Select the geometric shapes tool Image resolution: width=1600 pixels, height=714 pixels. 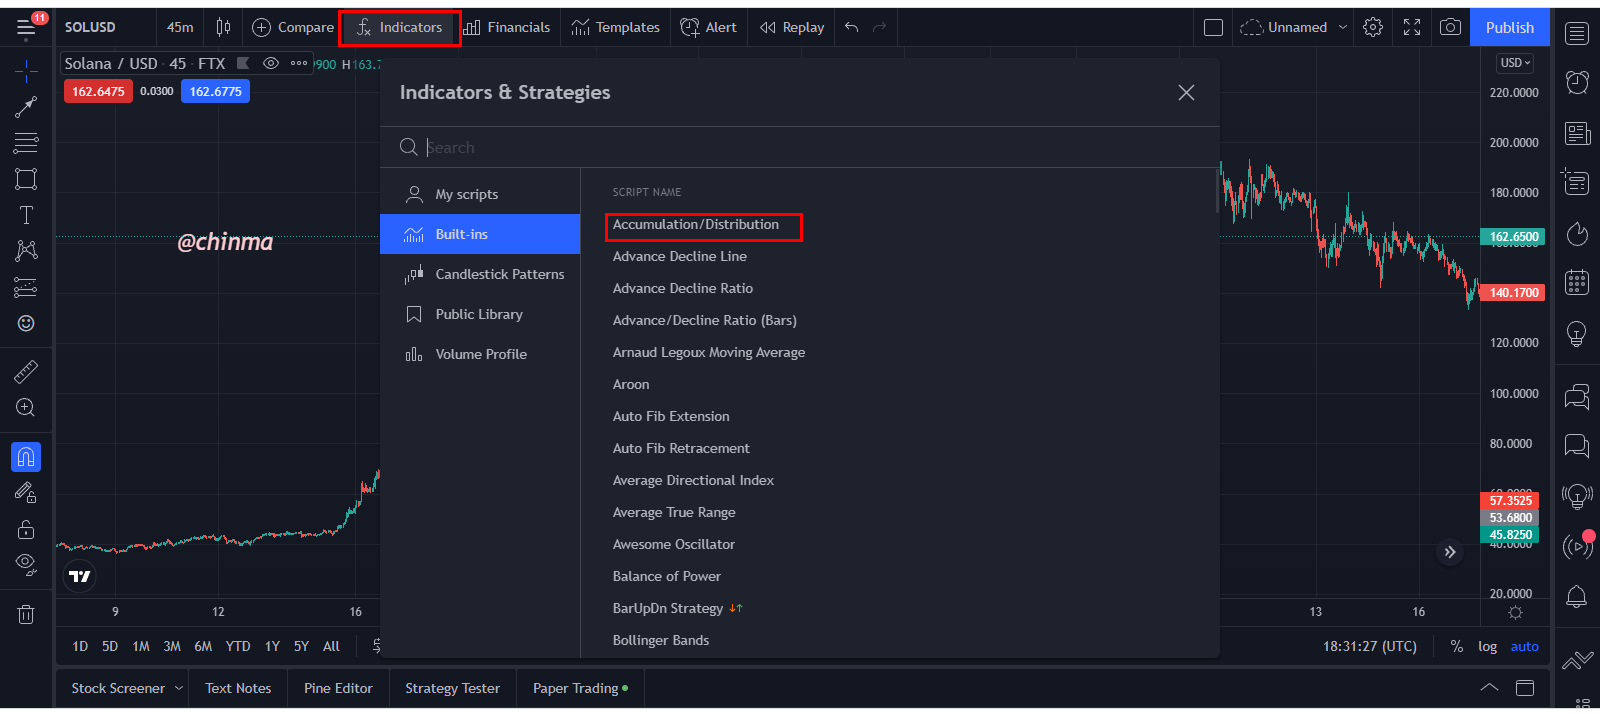[x=26, y=179]
